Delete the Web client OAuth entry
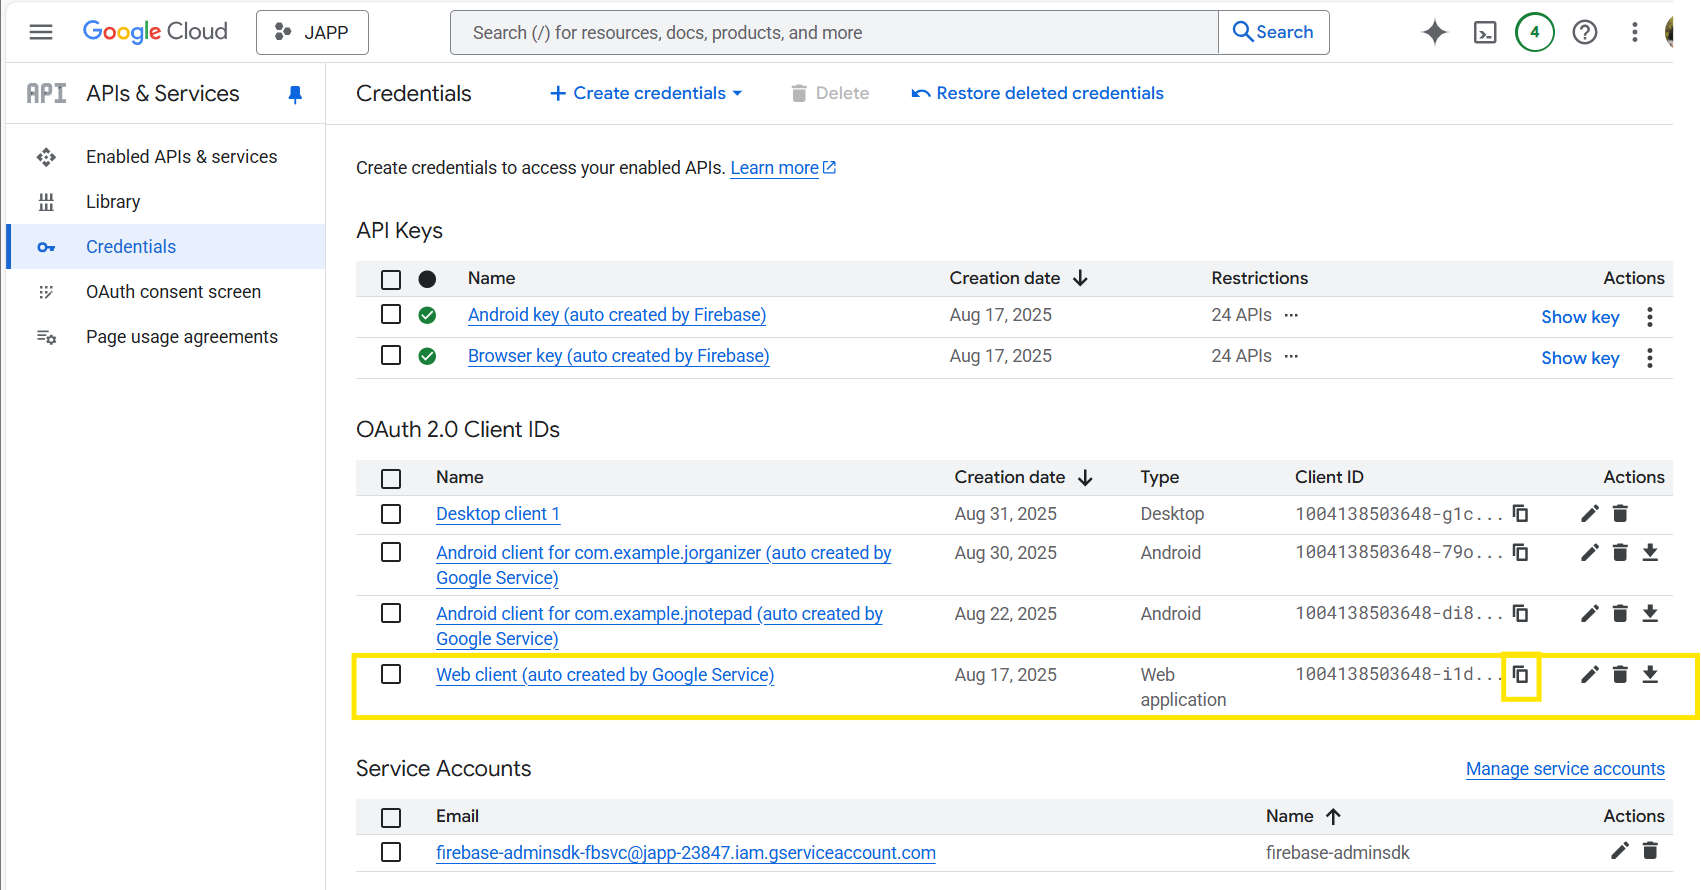The image size is (1701, 890). tap(1620, 675)
